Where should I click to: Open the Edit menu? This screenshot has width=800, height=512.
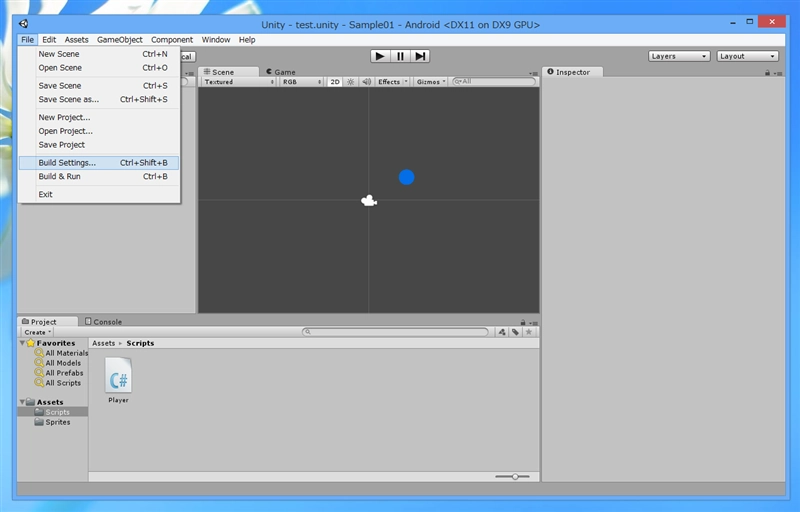click(x=49, y=40)
